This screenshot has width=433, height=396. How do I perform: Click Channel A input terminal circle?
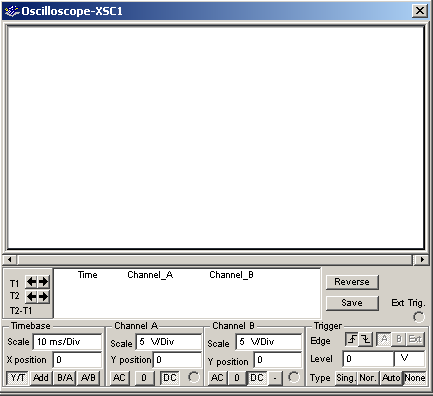tap(194, 377)
